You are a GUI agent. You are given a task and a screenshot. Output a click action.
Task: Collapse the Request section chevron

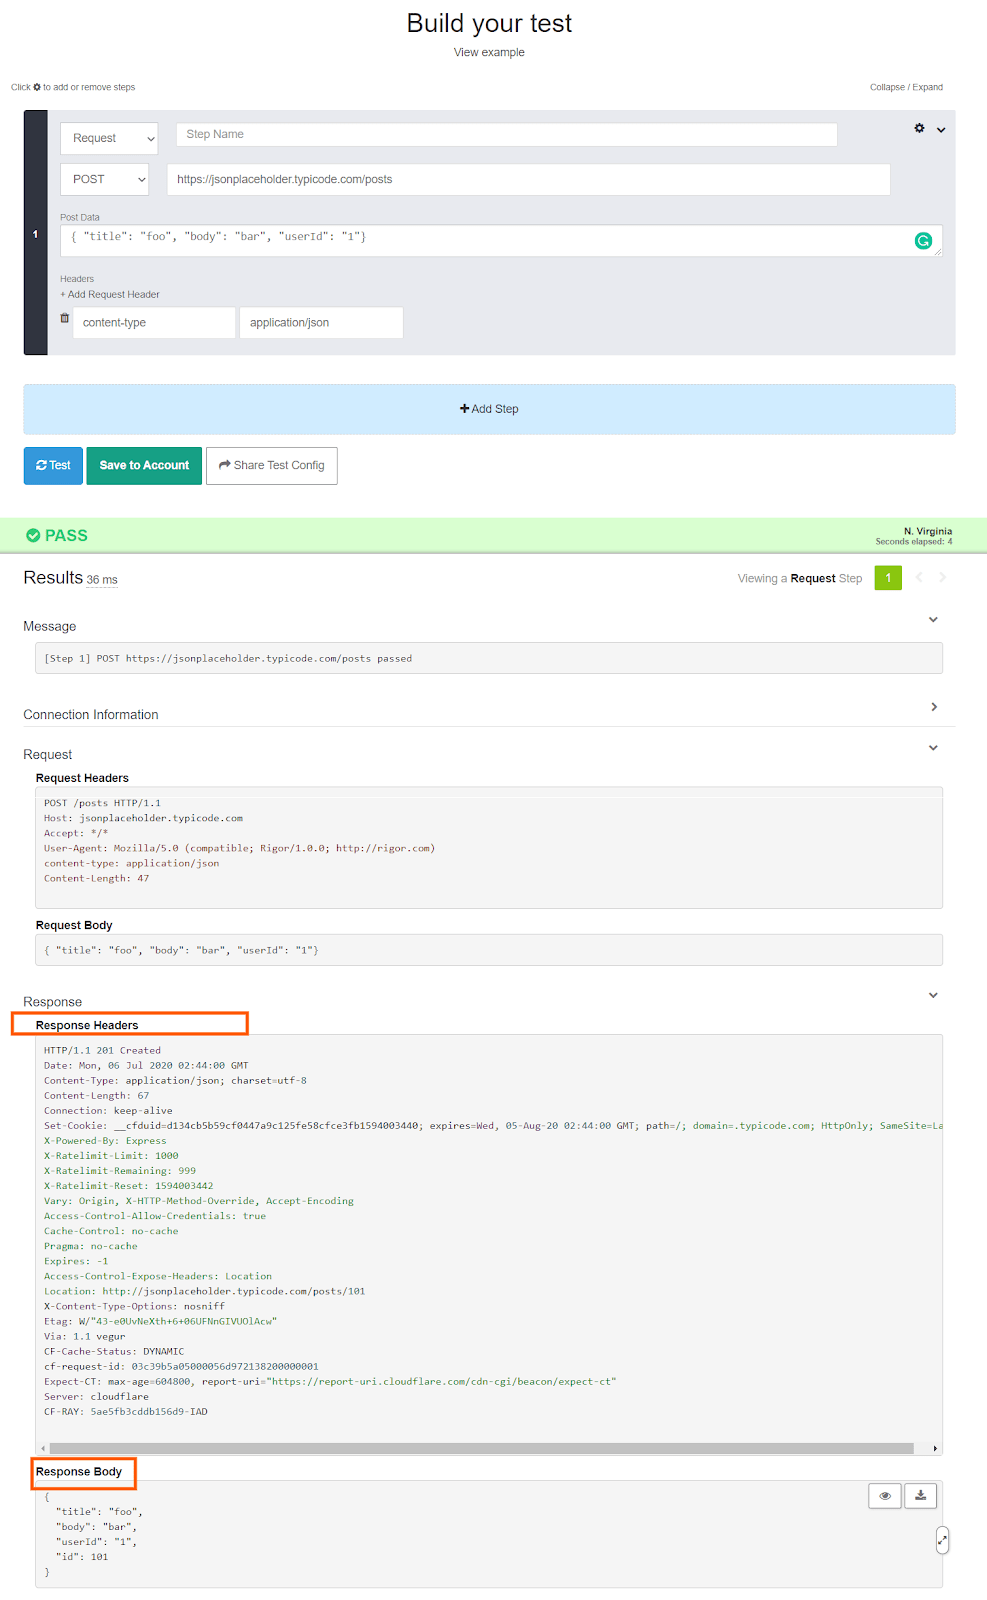tap(933, 748)
